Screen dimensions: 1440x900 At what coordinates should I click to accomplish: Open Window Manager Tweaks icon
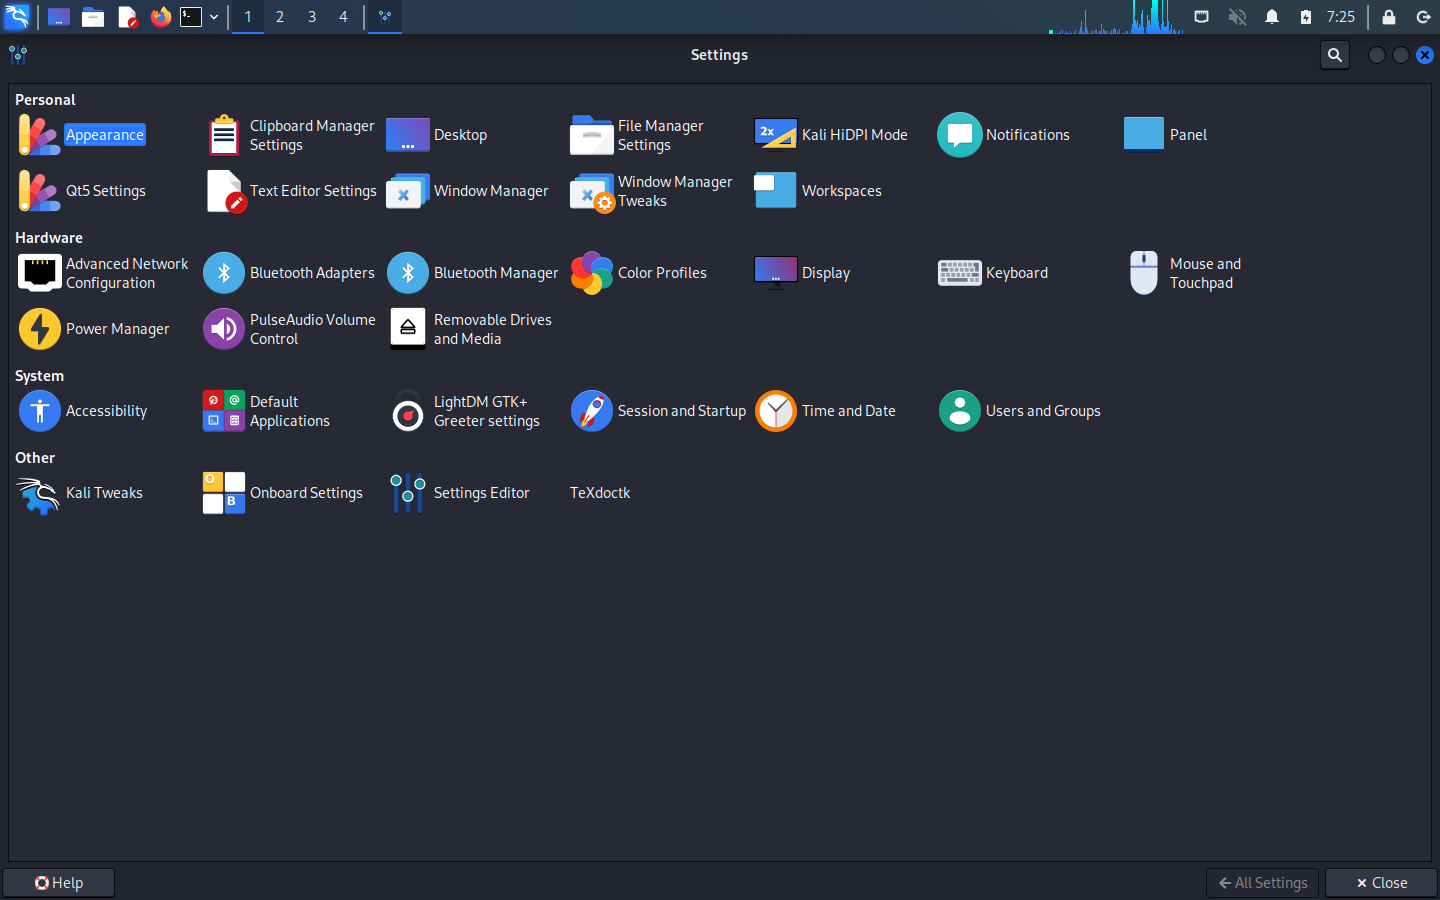pos(592,191)
